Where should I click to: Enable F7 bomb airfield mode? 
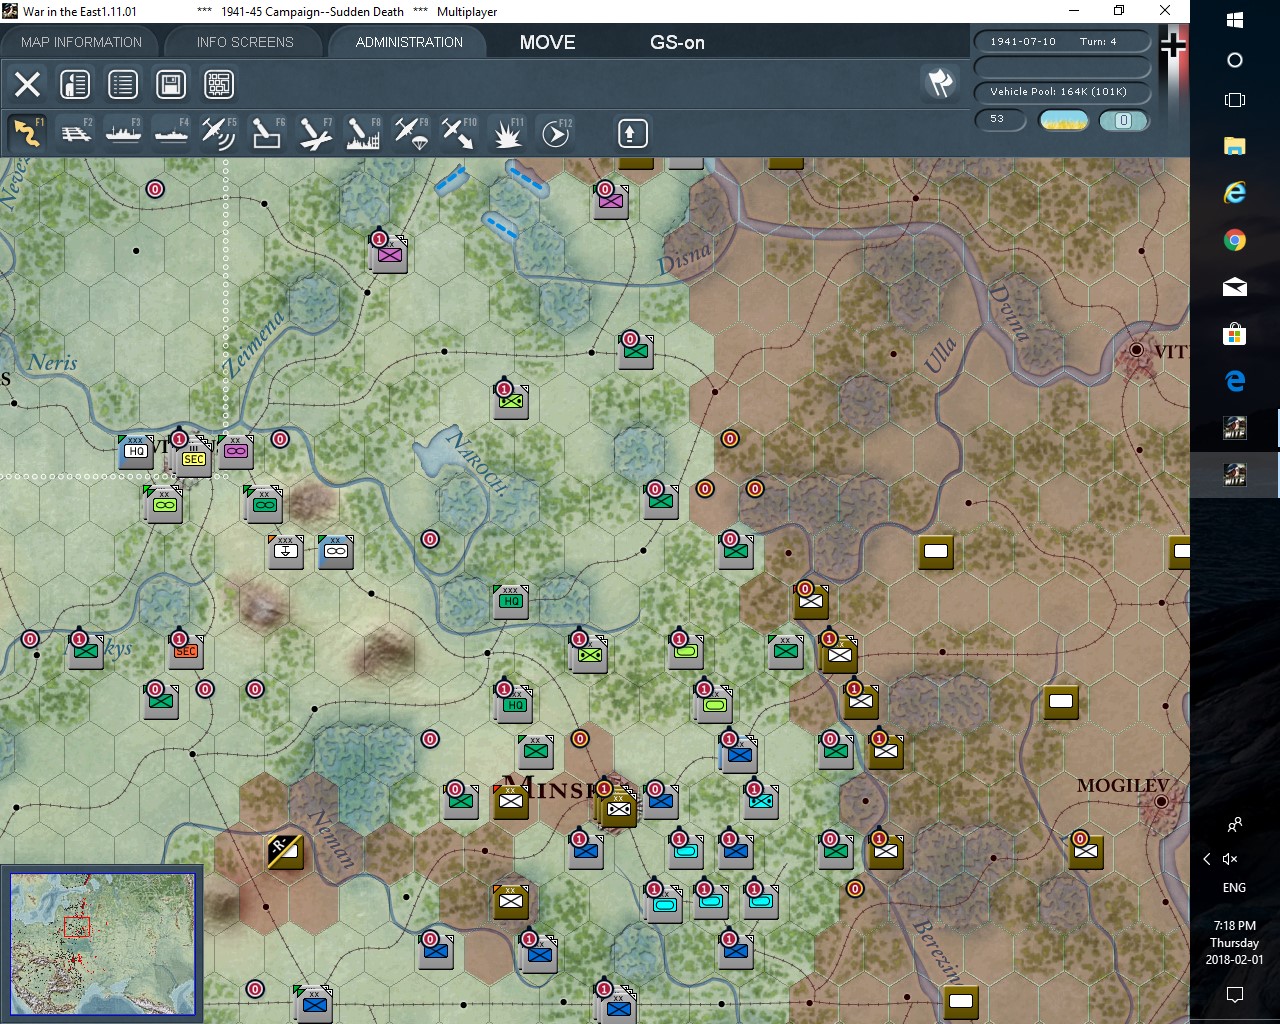click(315, 133)
